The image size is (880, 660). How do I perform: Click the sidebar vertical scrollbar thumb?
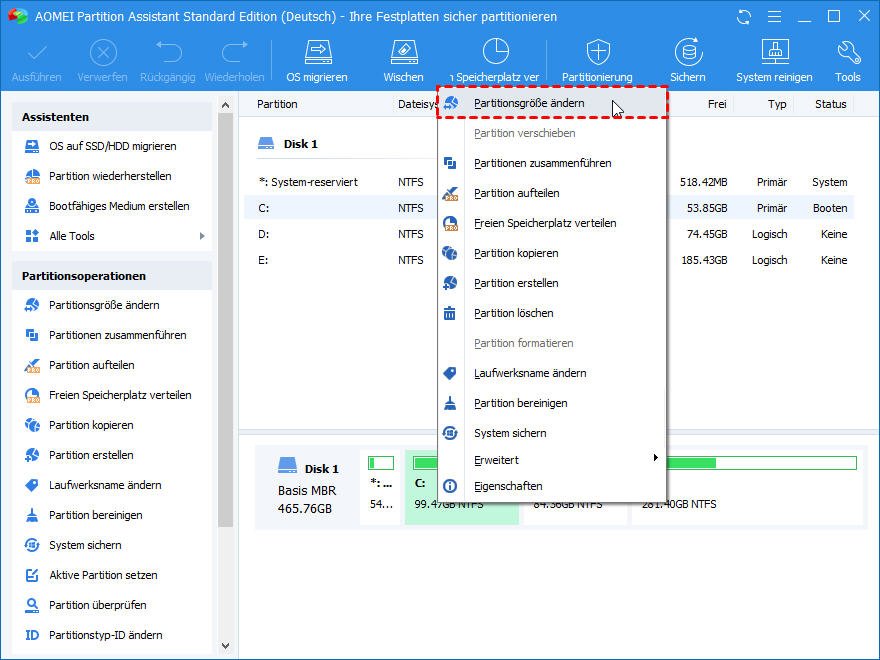tap(225, 320)
